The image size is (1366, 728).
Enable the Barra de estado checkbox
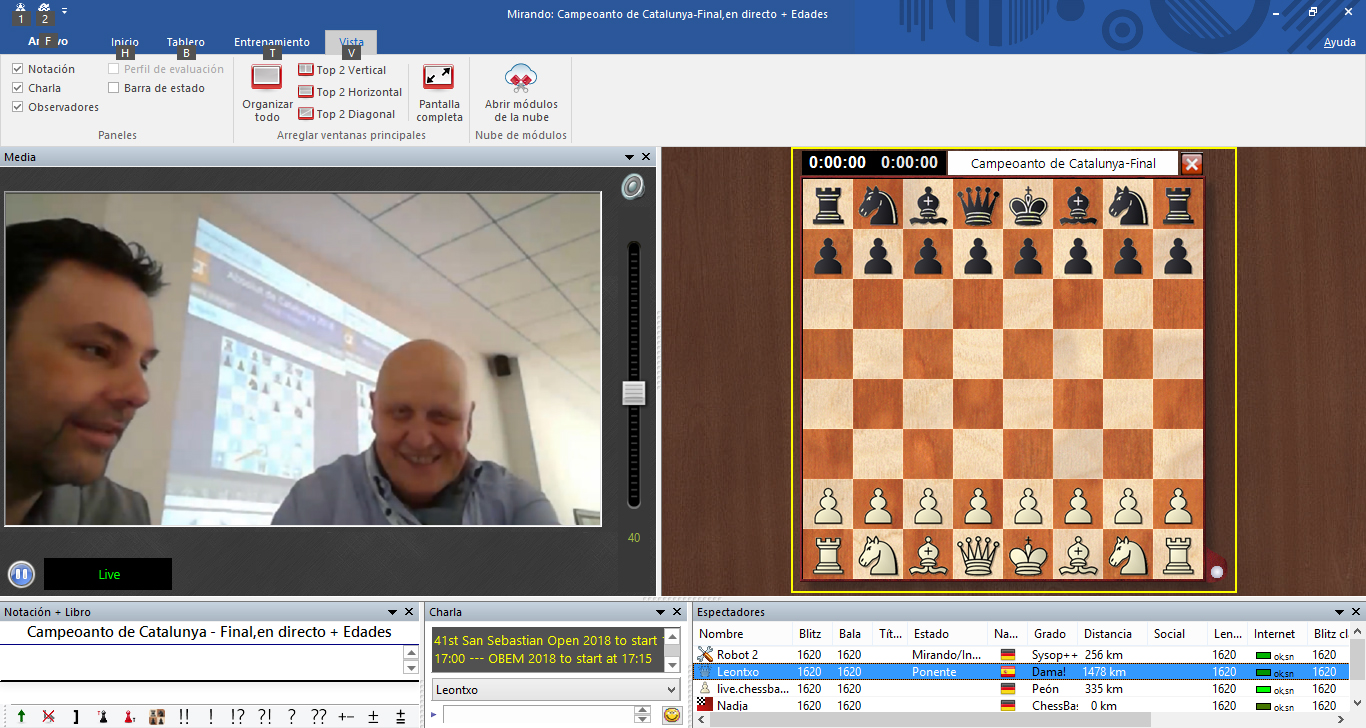(x=114, y=88)
